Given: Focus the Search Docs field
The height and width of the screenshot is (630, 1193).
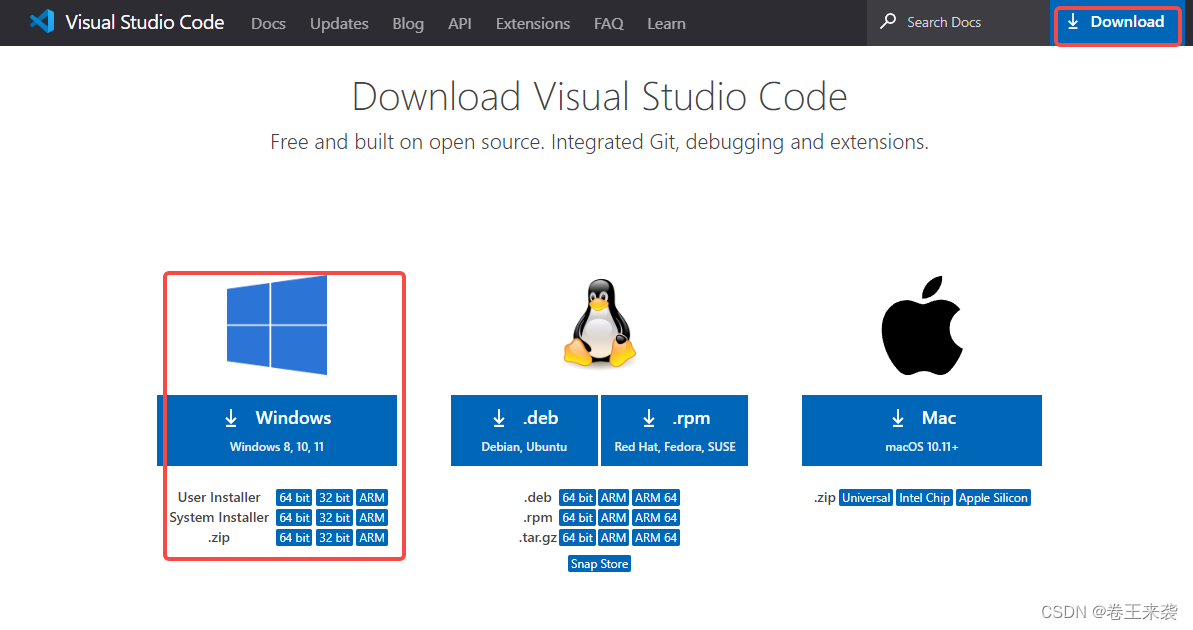Looking at the screenshot, I should [958, 23].
